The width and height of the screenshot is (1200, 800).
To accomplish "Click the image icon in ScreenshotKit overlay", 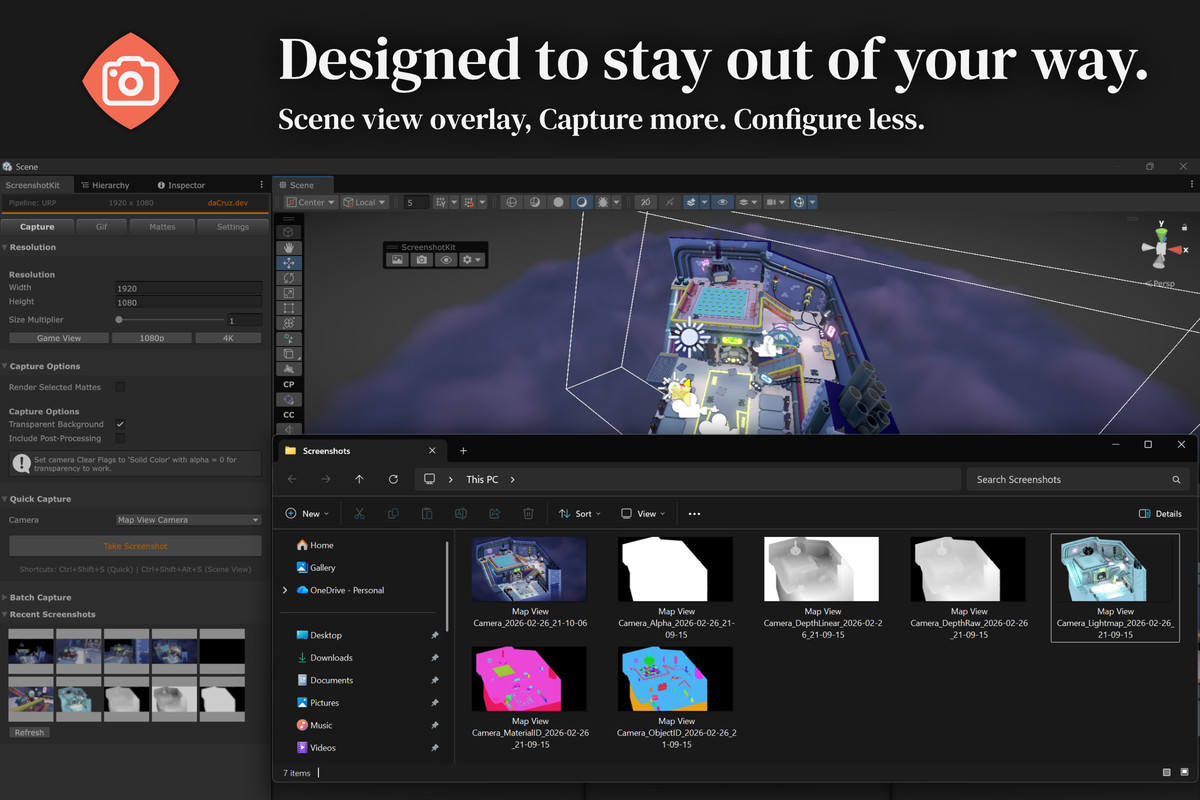I will point(398,260).
